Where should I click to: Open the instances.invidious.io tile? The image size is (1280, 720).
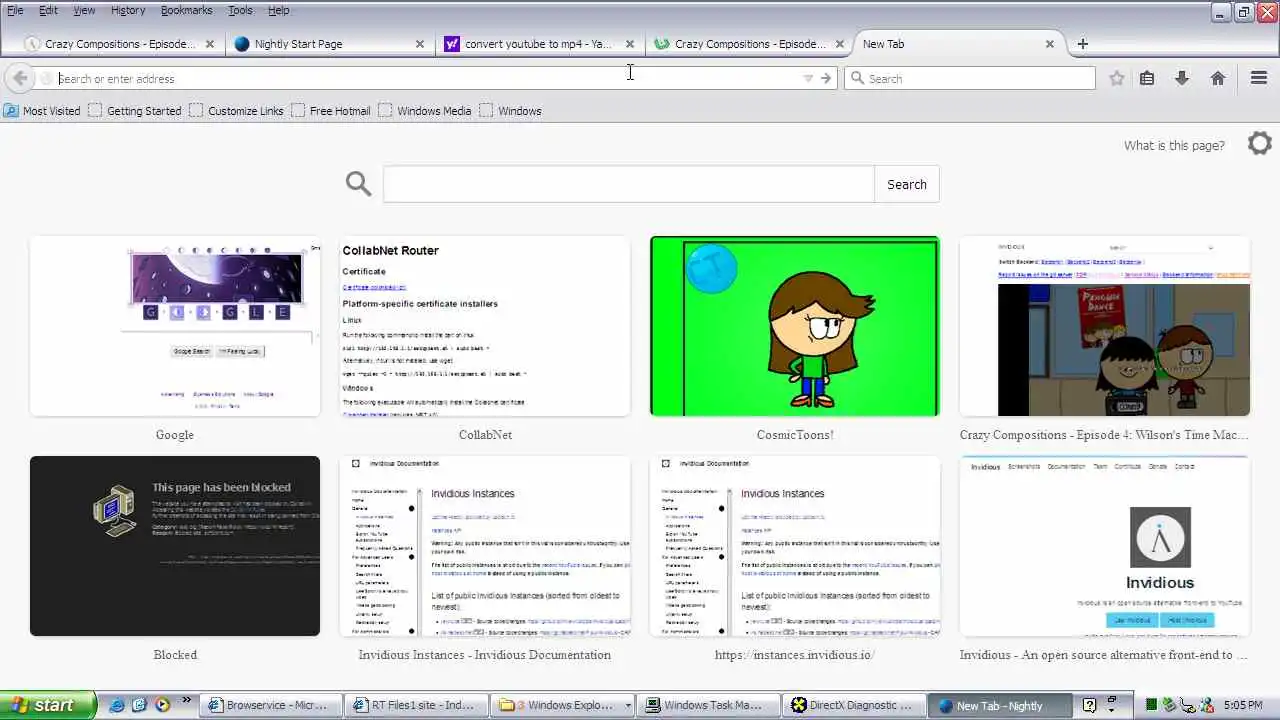click(795, 546)
